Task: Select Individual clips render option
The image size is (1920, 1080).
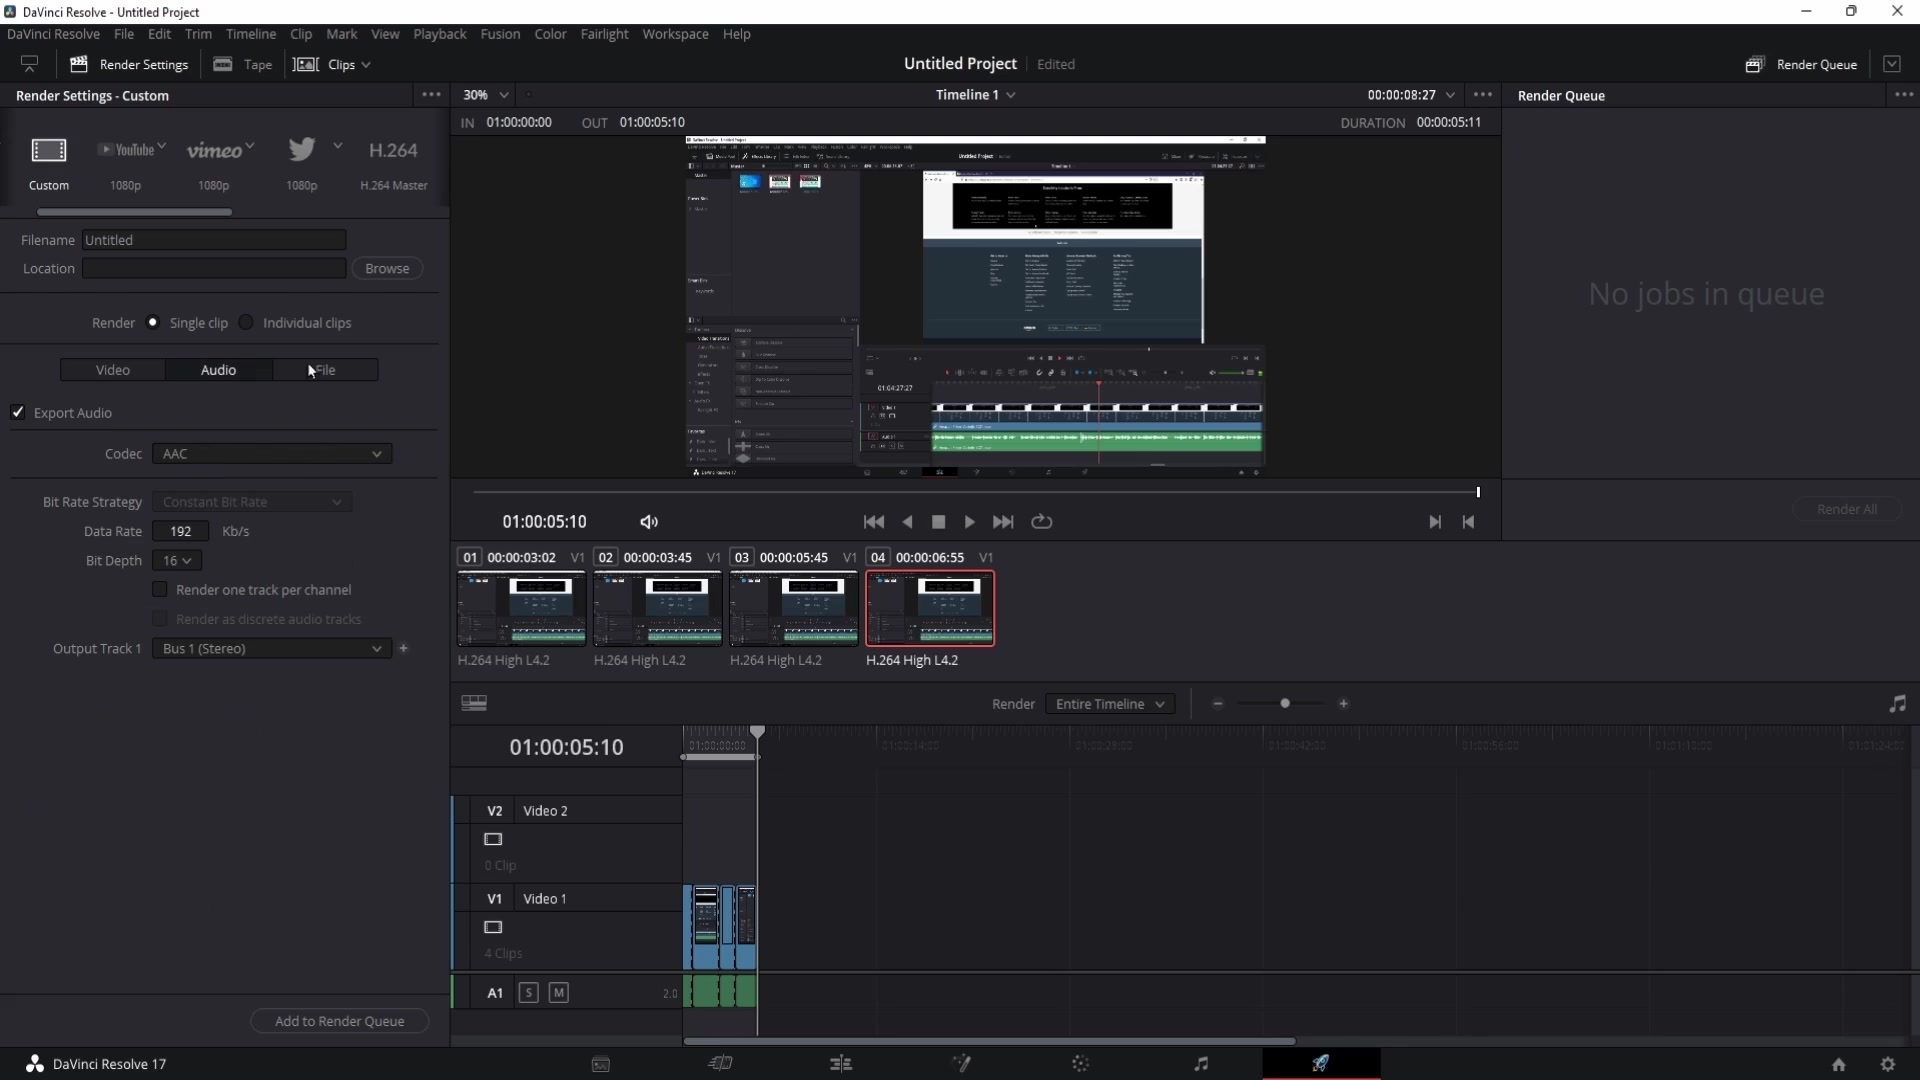Action: pos(246,323)
